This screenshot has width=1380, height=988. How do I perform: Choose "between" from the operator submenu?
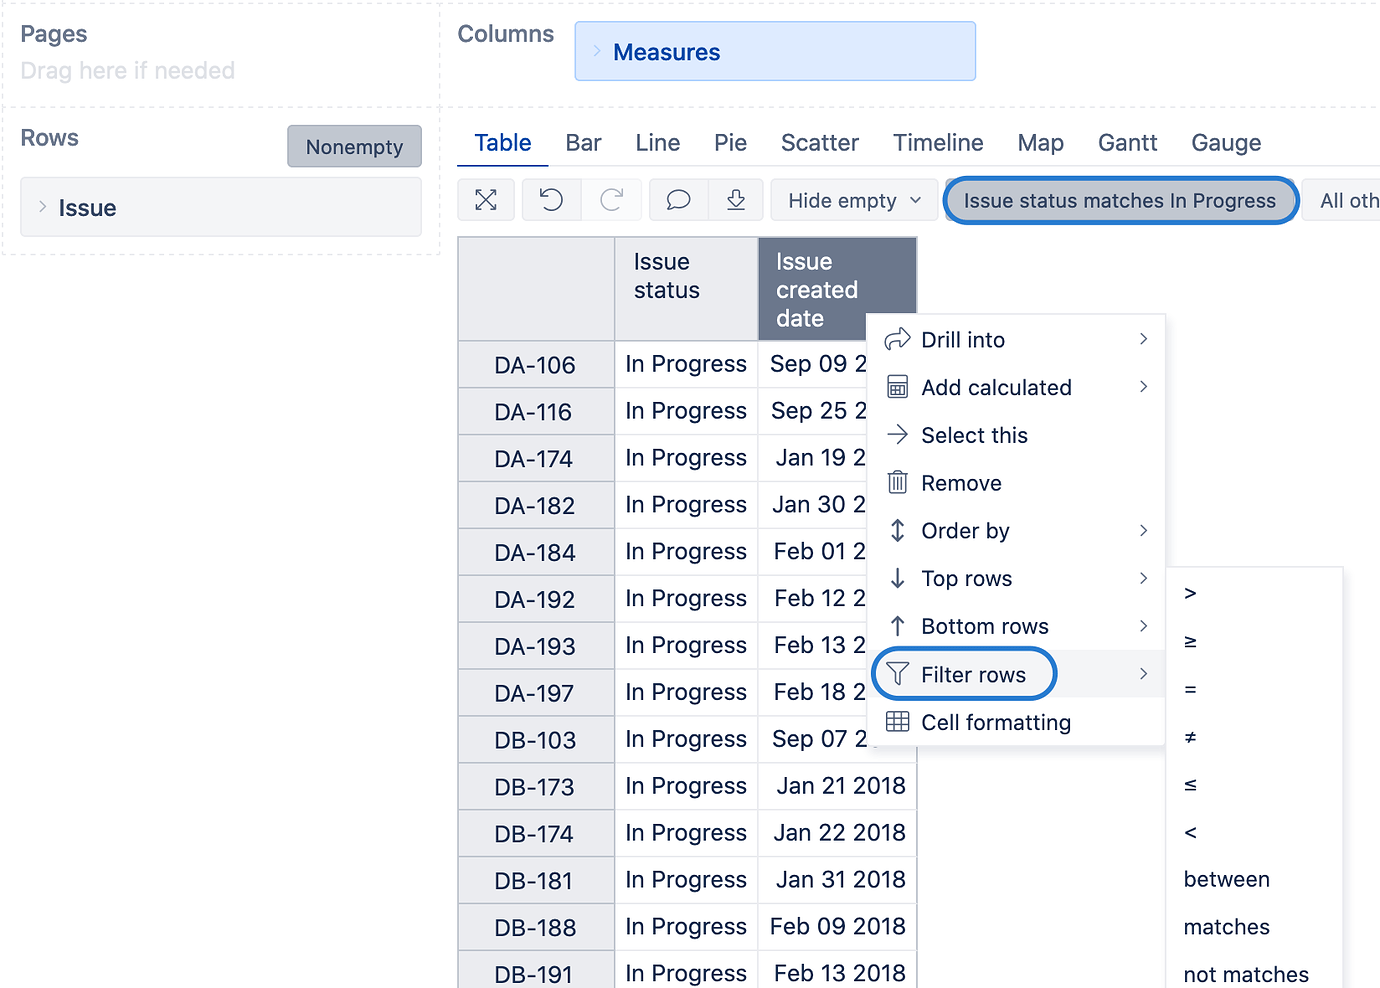(1226, 879)
